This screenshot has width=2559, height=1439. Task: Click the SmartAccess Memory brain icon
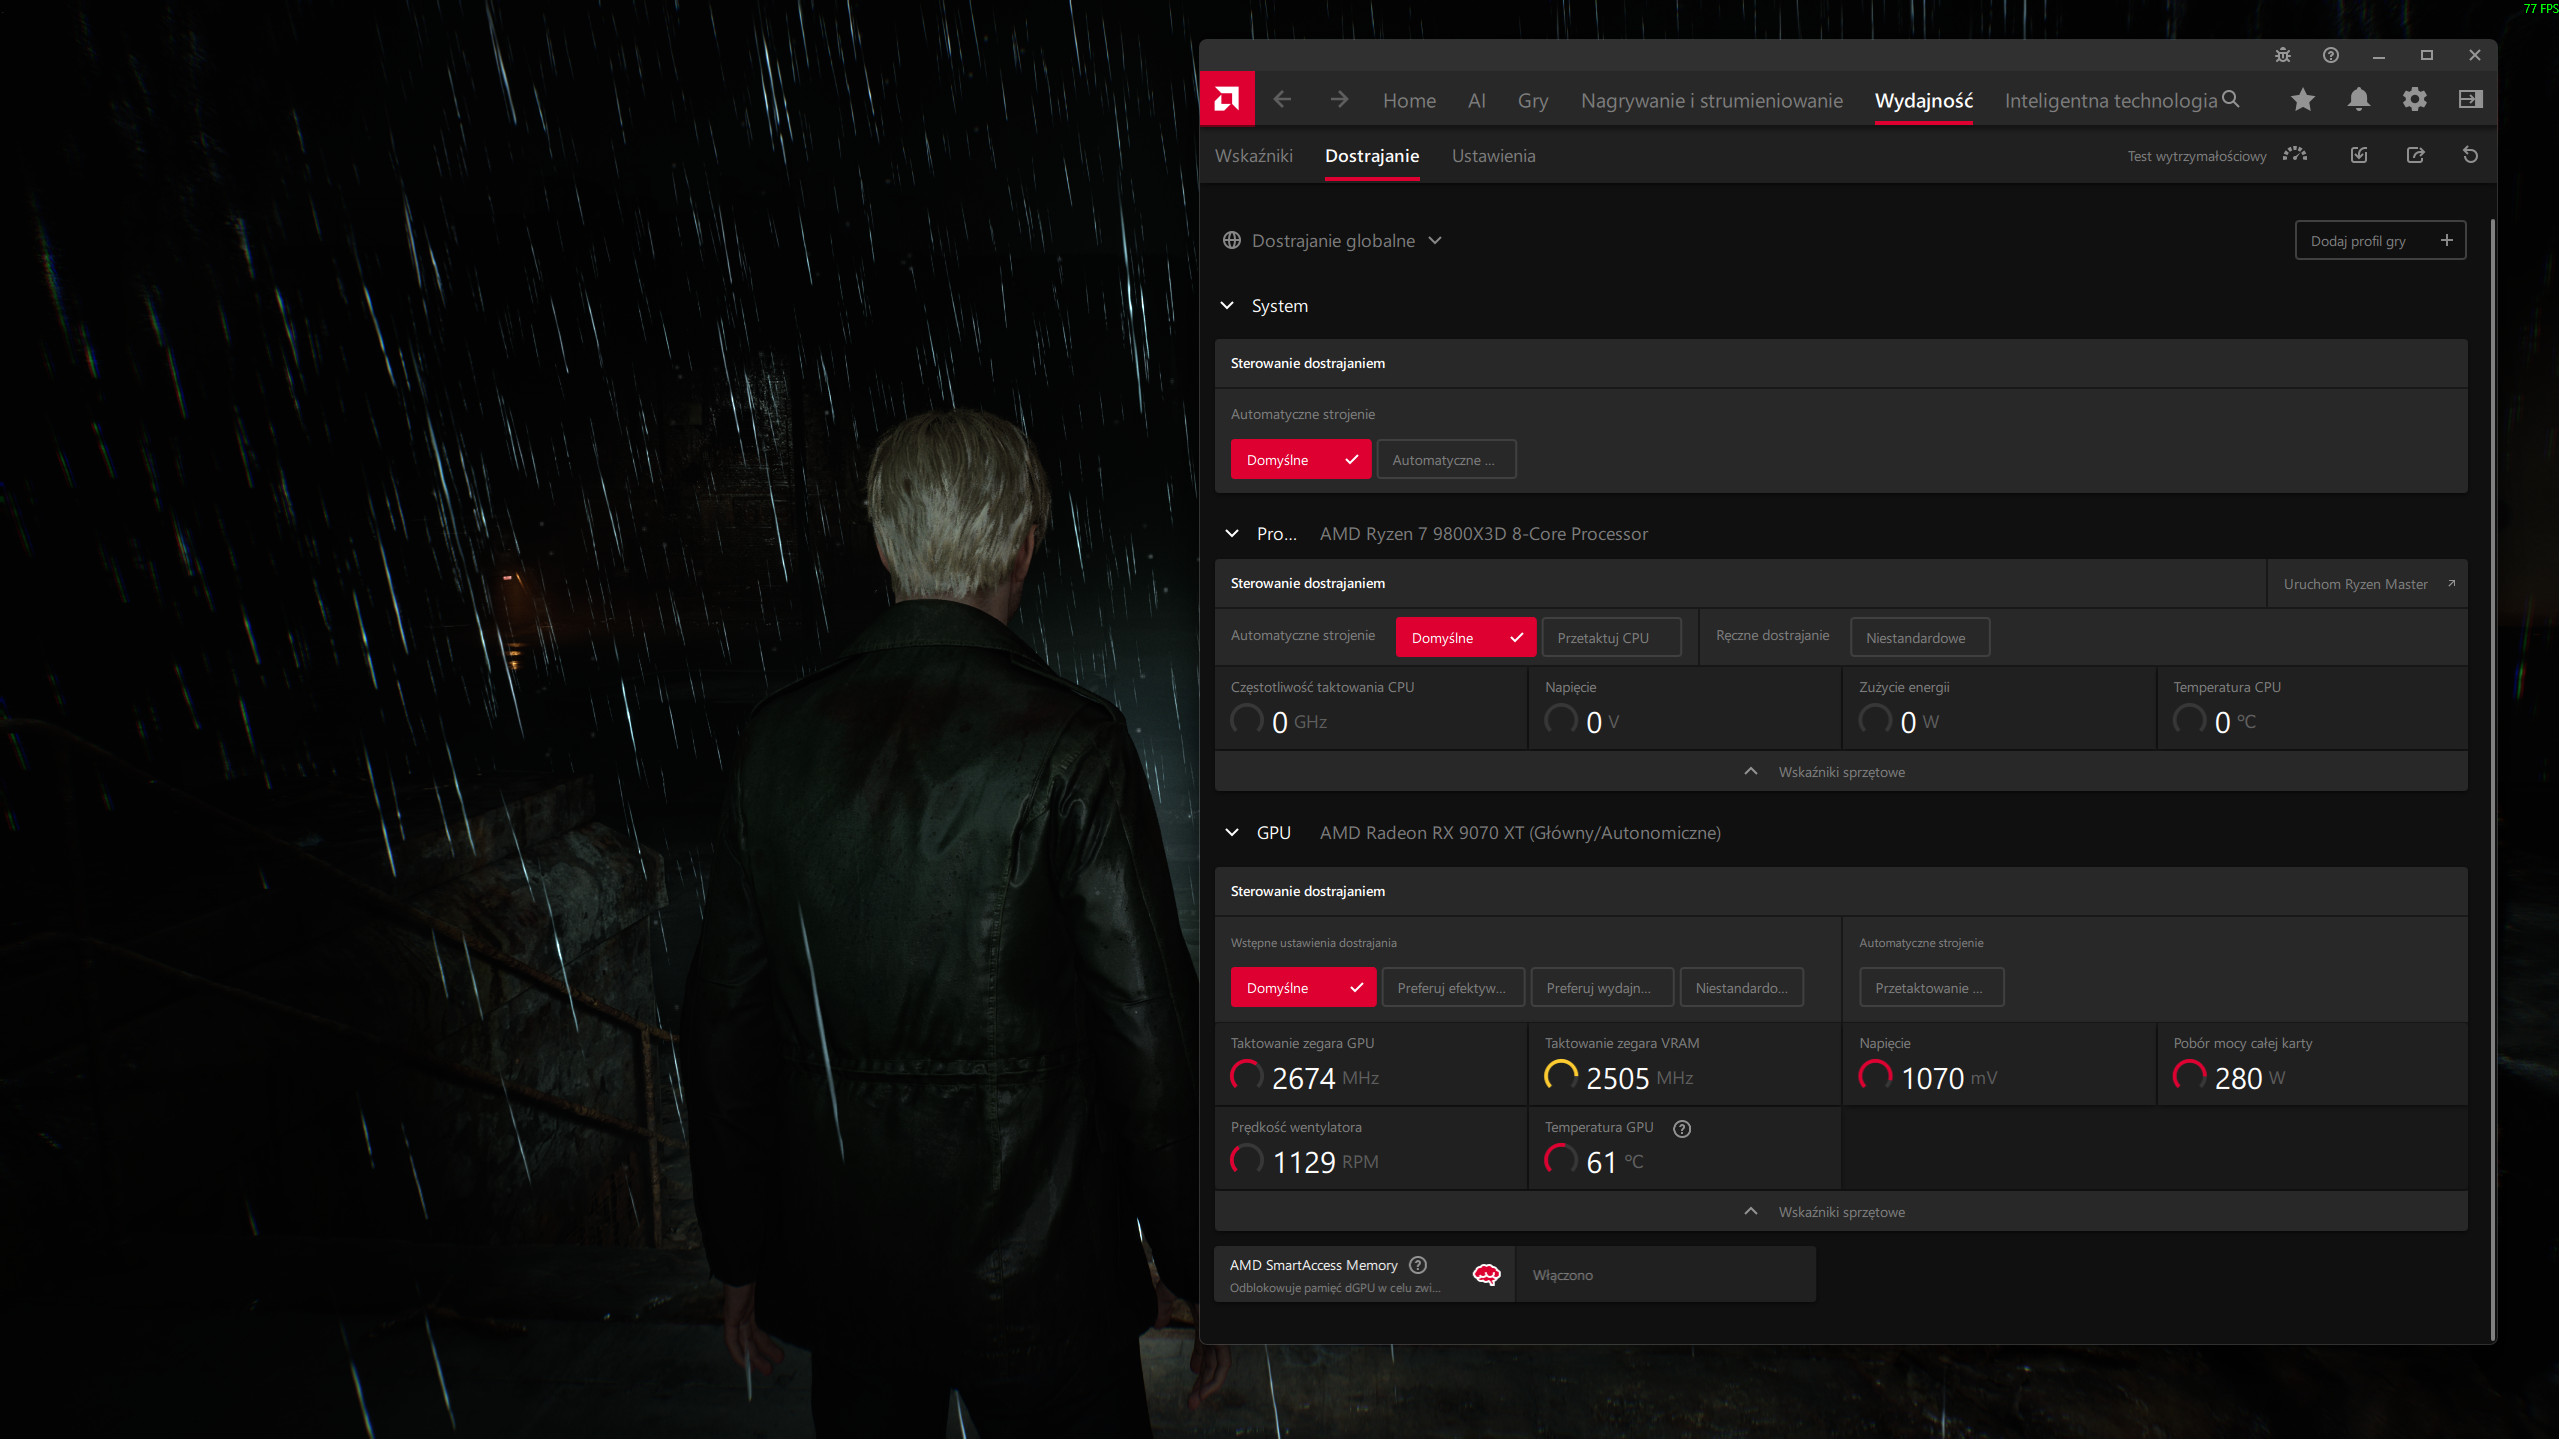coord(1487,1275)
